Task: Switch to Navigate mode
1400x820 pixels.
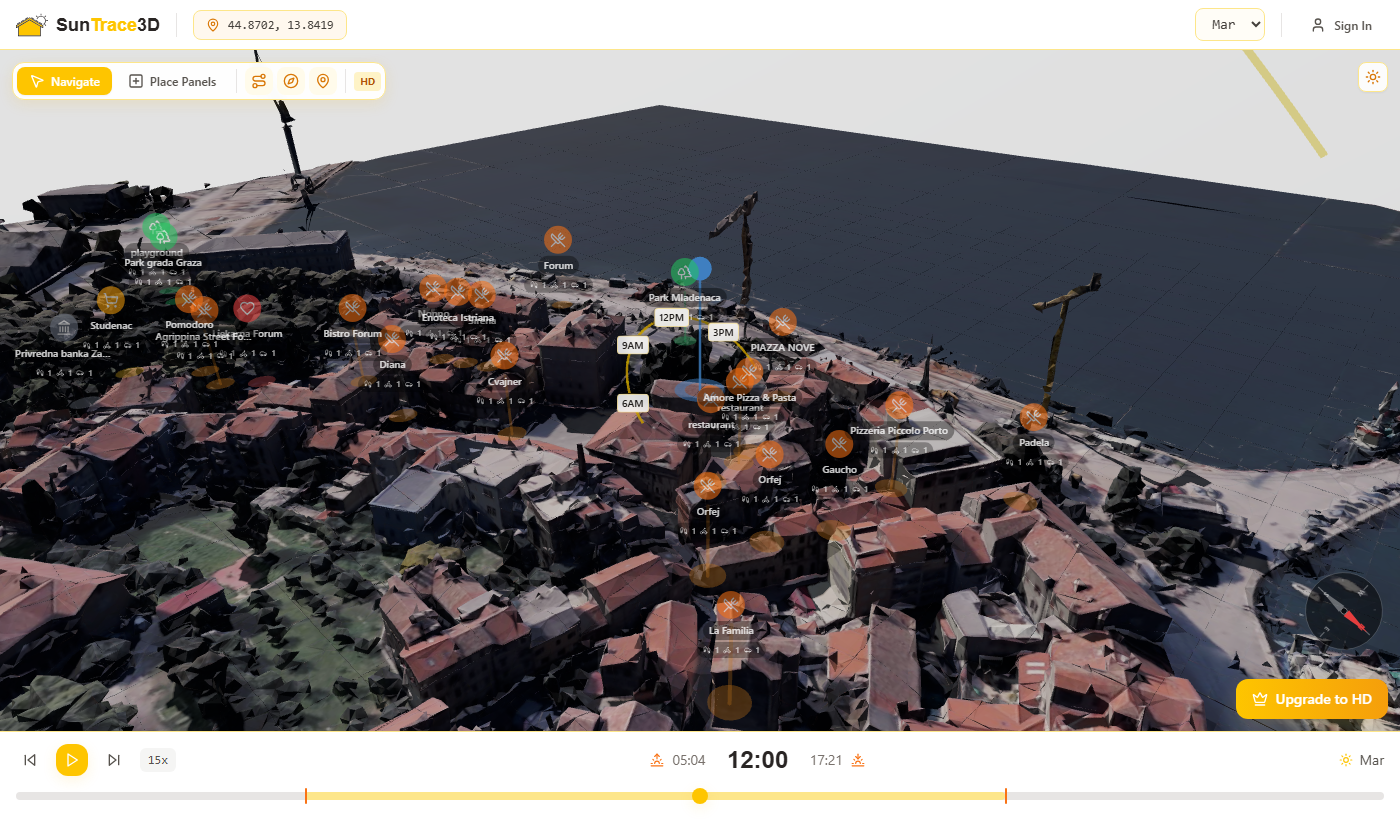Action: 64,81
